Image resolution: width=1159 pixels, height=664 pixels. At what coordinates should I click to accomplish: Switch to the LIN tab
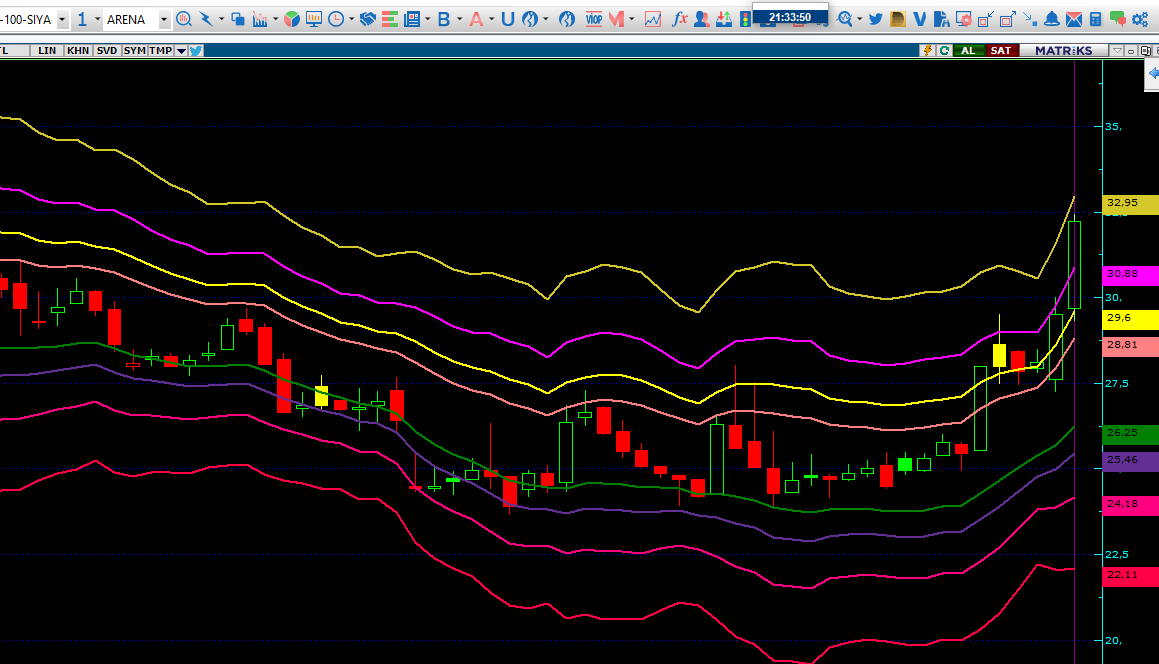point(47,50)
